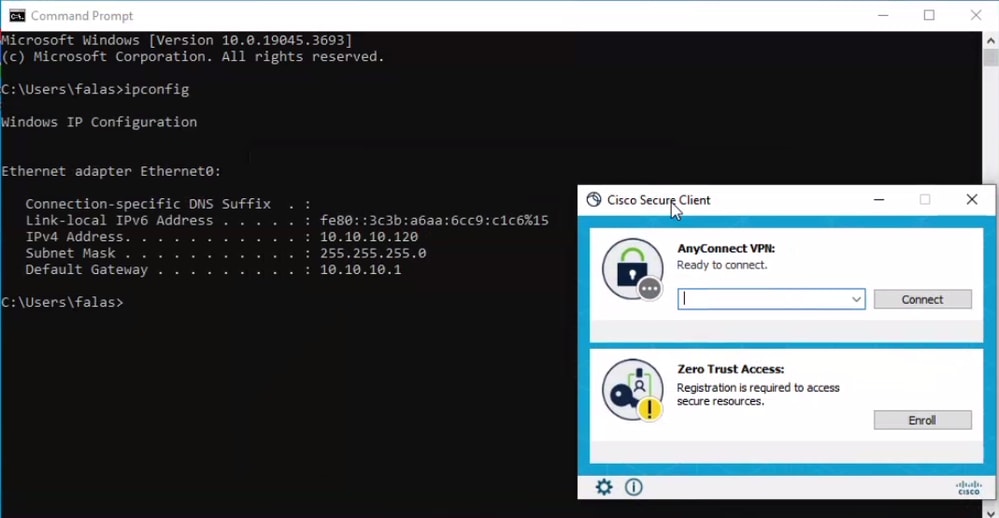Click the Microsoft Corporation copyright line

(x=192, y=57)
